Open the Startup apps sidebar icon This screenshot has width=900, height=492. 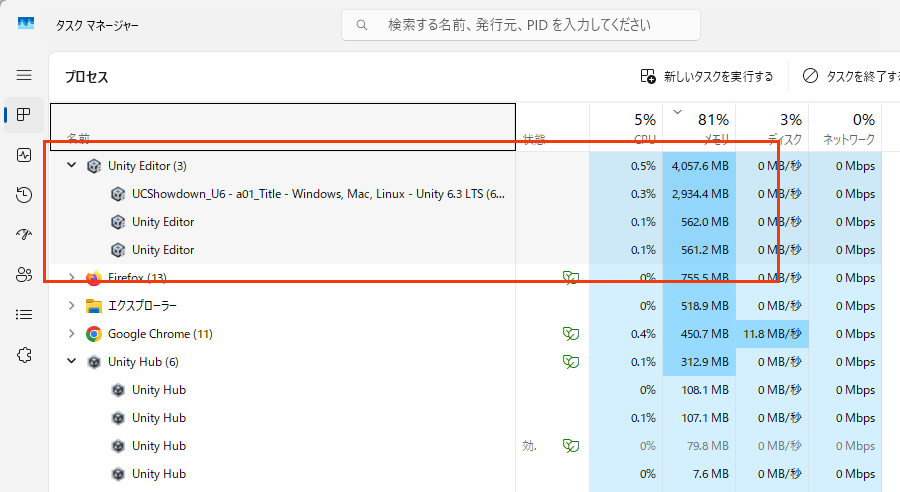pos(24,235)
